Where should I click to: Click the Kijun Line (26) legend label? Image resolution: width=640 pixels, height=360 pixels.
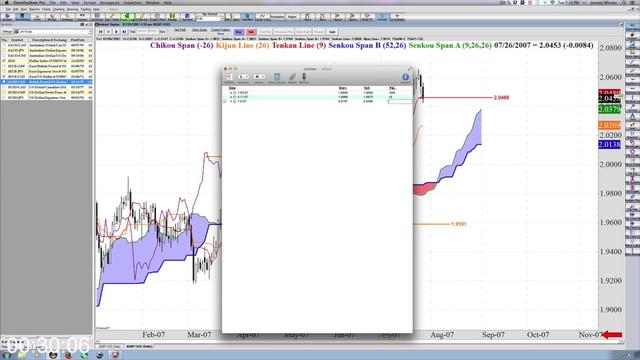[x=242, y=45]
